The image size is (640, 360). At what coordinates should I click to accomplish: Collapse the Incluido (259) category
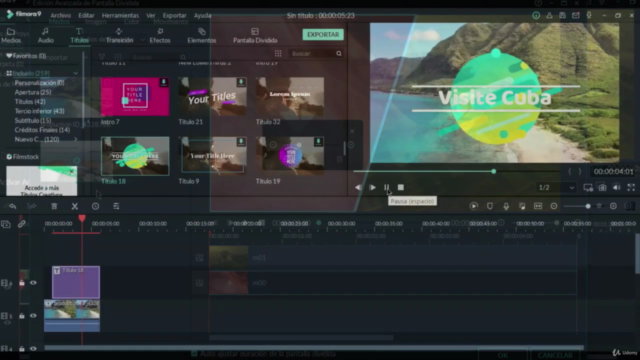[x=76, y=73]
